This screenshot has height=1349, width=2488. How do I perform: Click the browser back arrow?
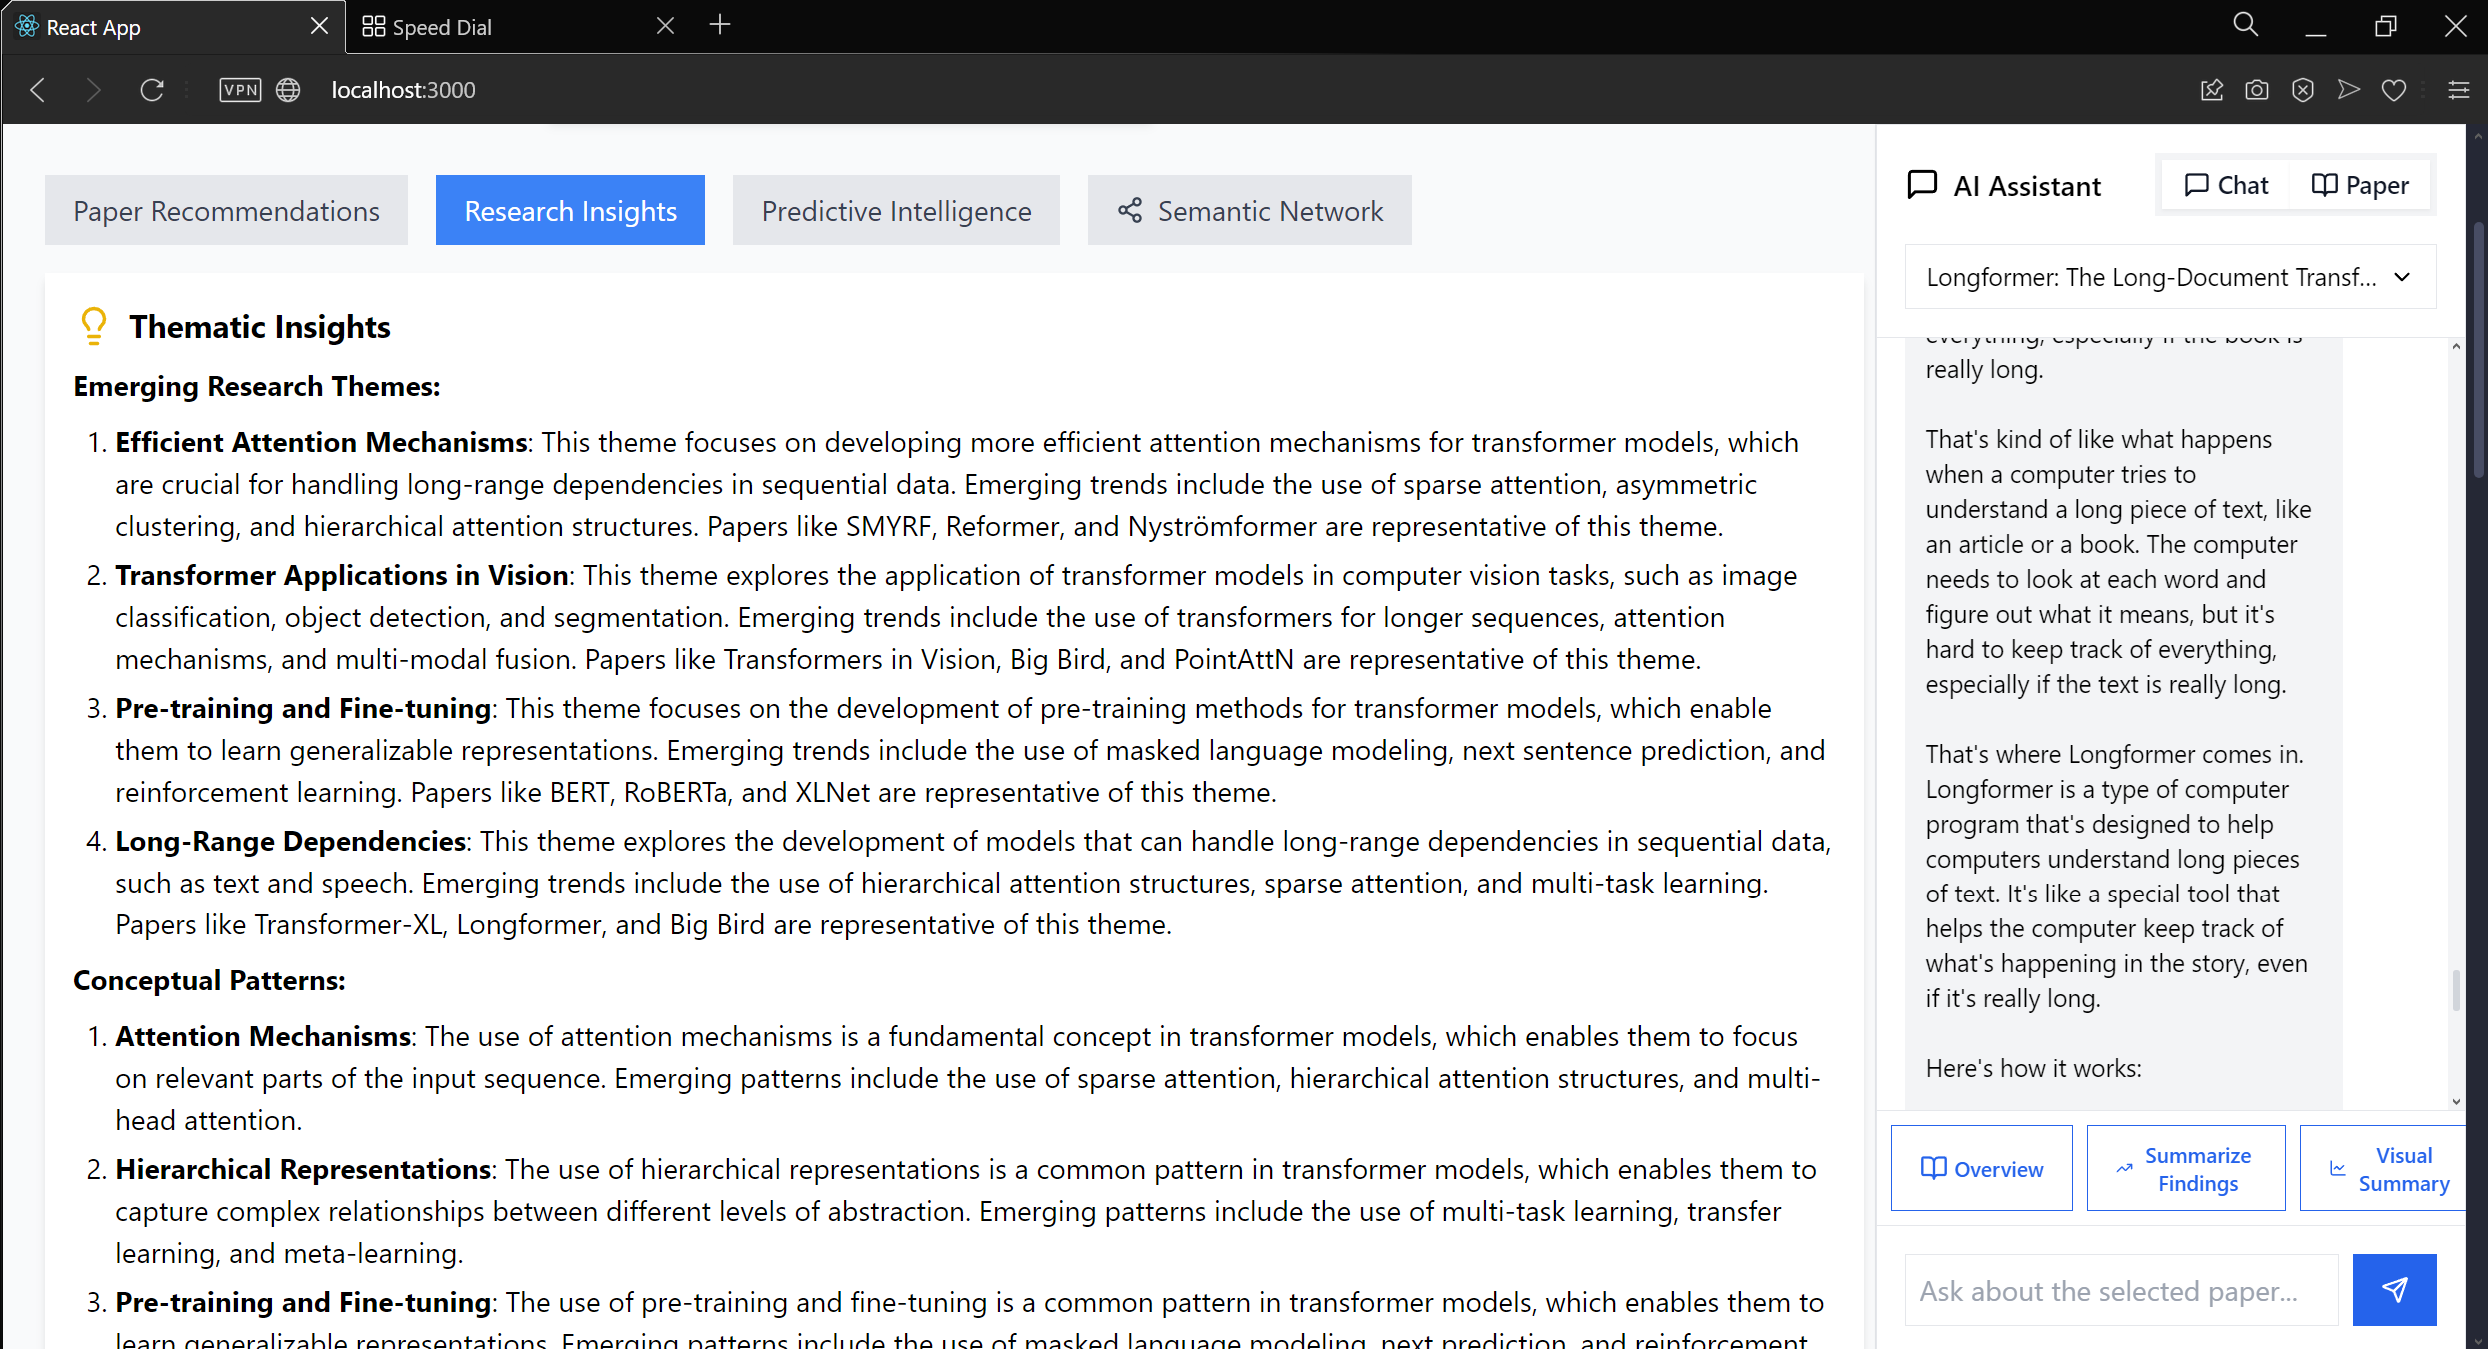pos(38,90)
